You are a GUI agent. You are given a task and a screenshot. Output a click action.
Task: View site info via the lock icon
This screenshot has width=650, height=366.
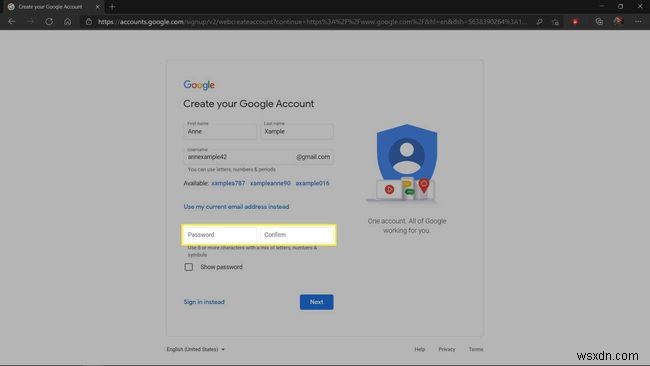point(89,22)
